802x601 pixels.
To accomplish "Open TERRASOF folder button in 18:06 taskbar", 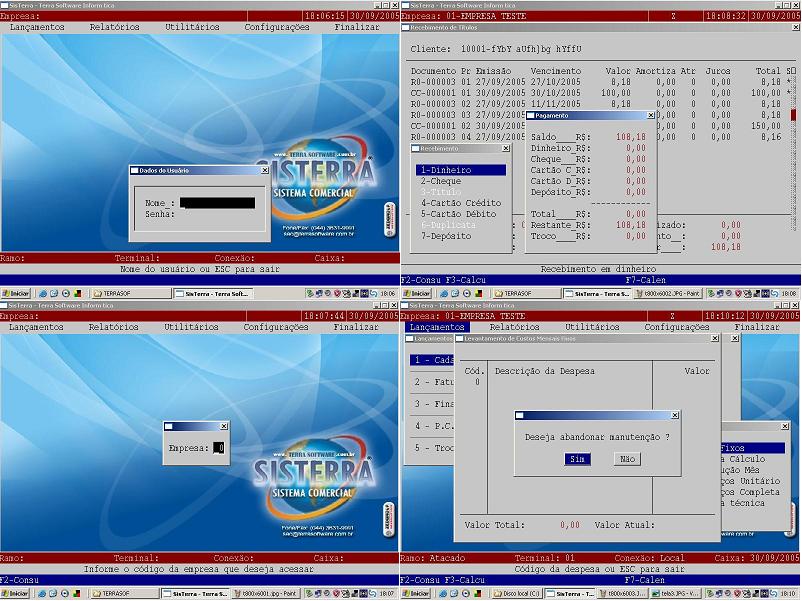I will click(x=131, y=294).
